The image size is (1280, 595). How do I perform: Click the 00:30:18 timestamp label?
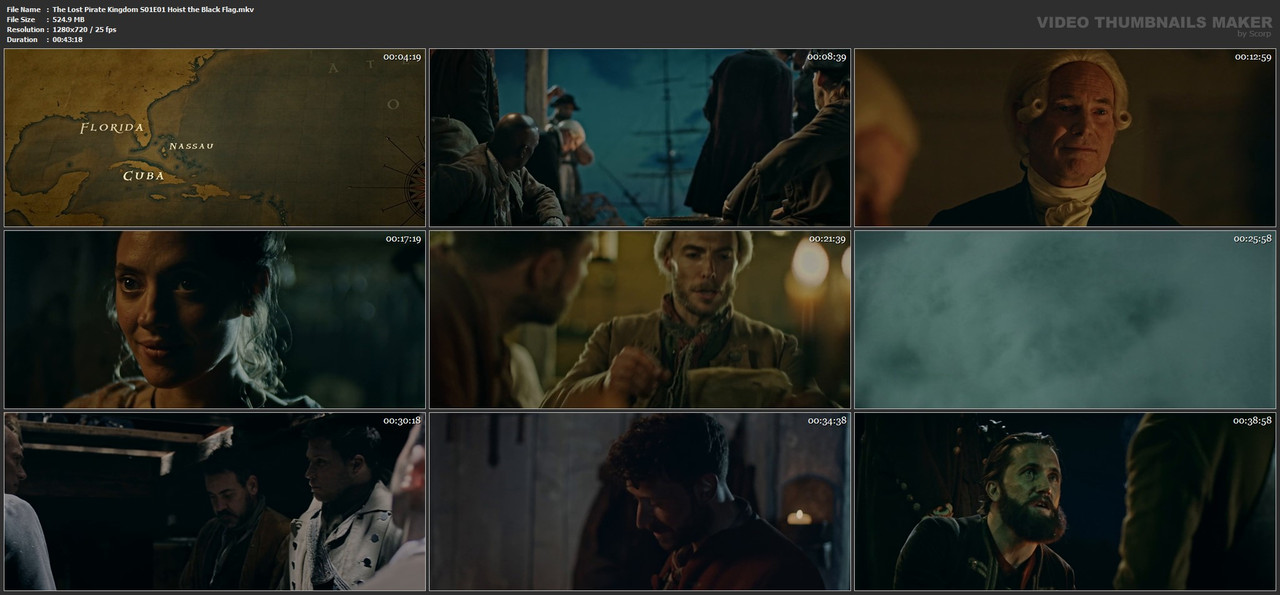[x=402, y=421]
